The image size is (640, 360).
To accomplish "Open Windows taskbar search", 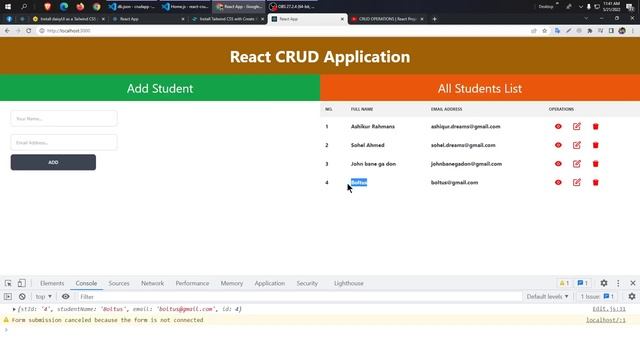I will pos(24,7).
